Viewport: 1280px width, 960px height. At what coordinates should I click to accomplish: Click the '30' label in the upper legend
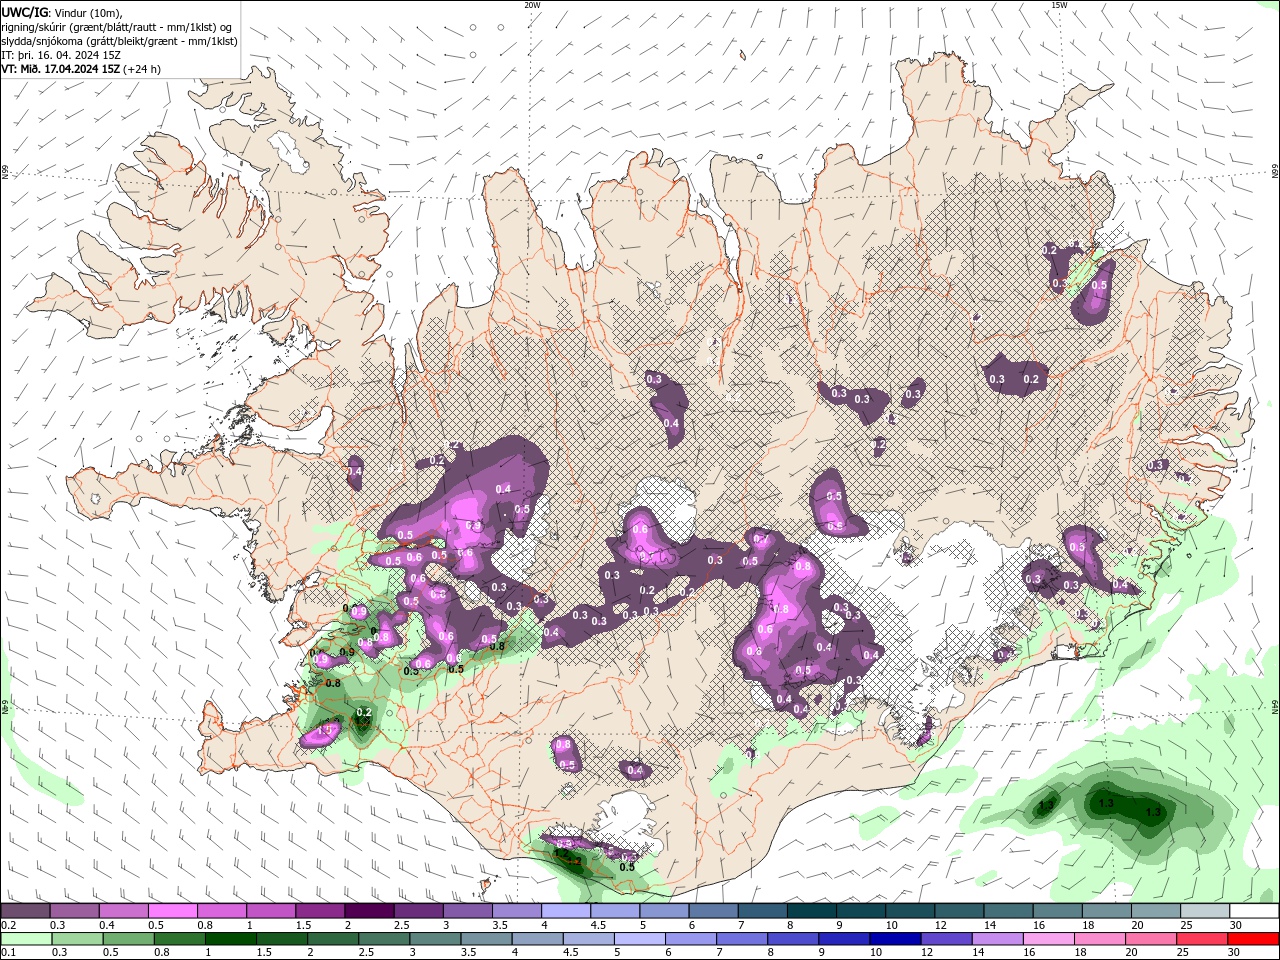[1236, 925]
